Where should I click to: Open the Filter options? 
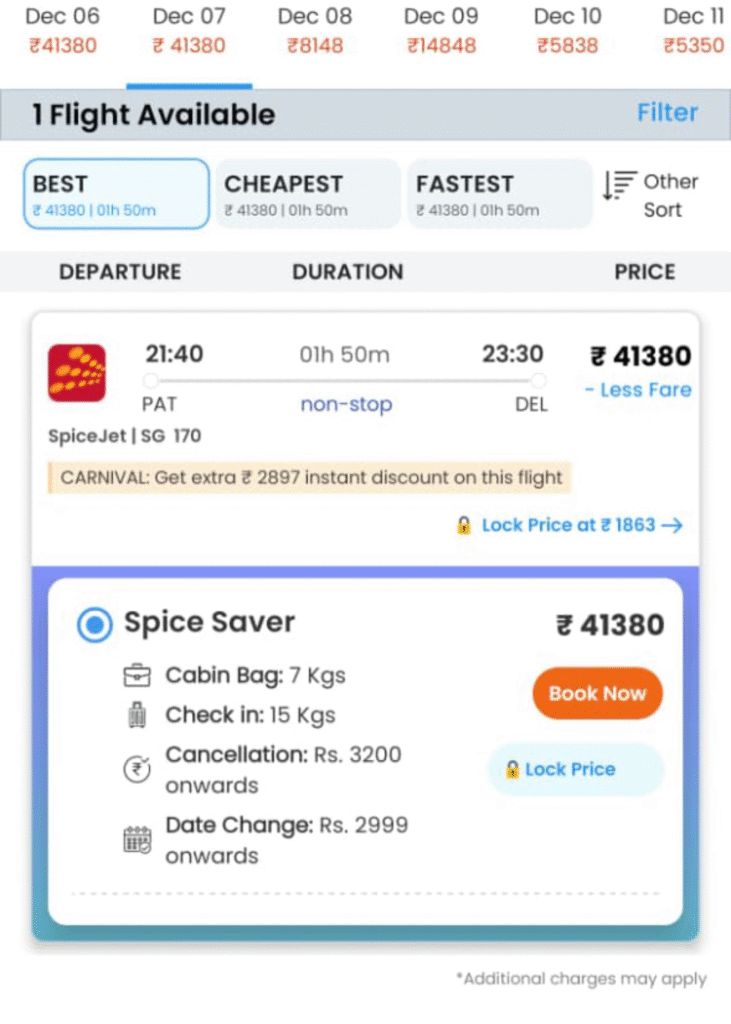pyautogui.click(x=667, y=113)
